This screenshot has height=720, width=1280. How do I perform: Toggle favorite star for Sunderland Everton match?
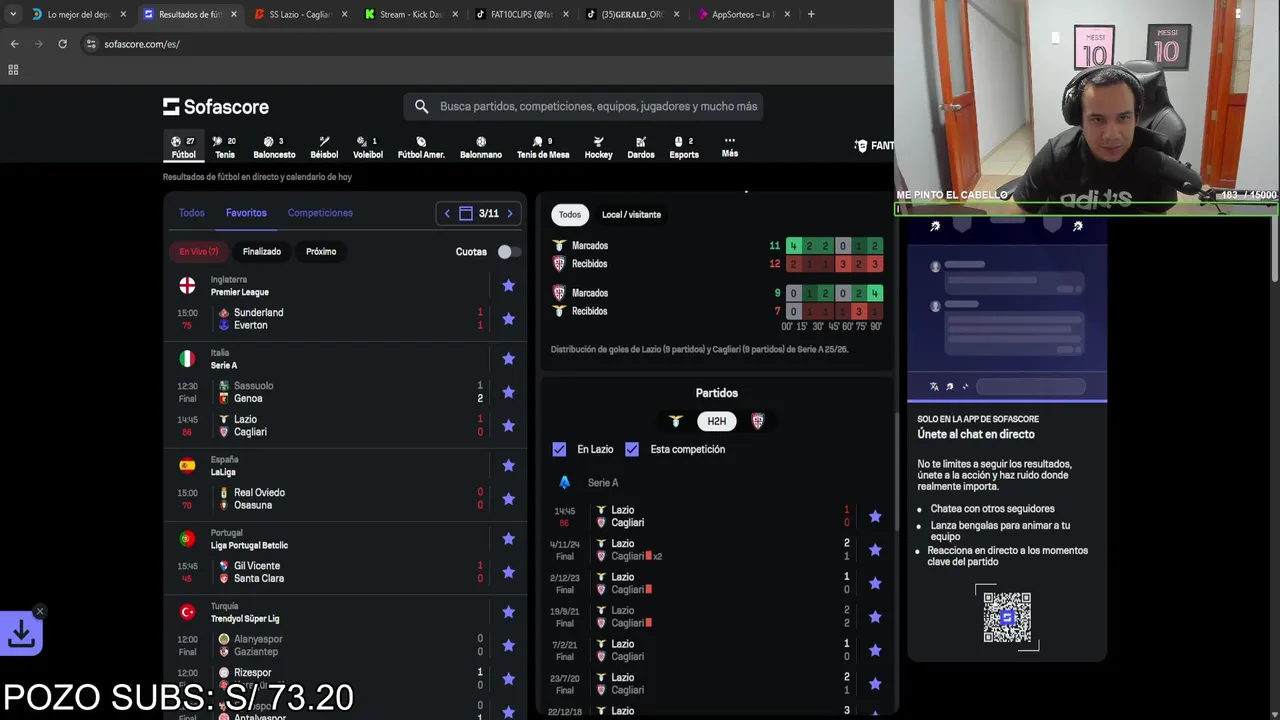pyautogui.click(x=508, y=319)
